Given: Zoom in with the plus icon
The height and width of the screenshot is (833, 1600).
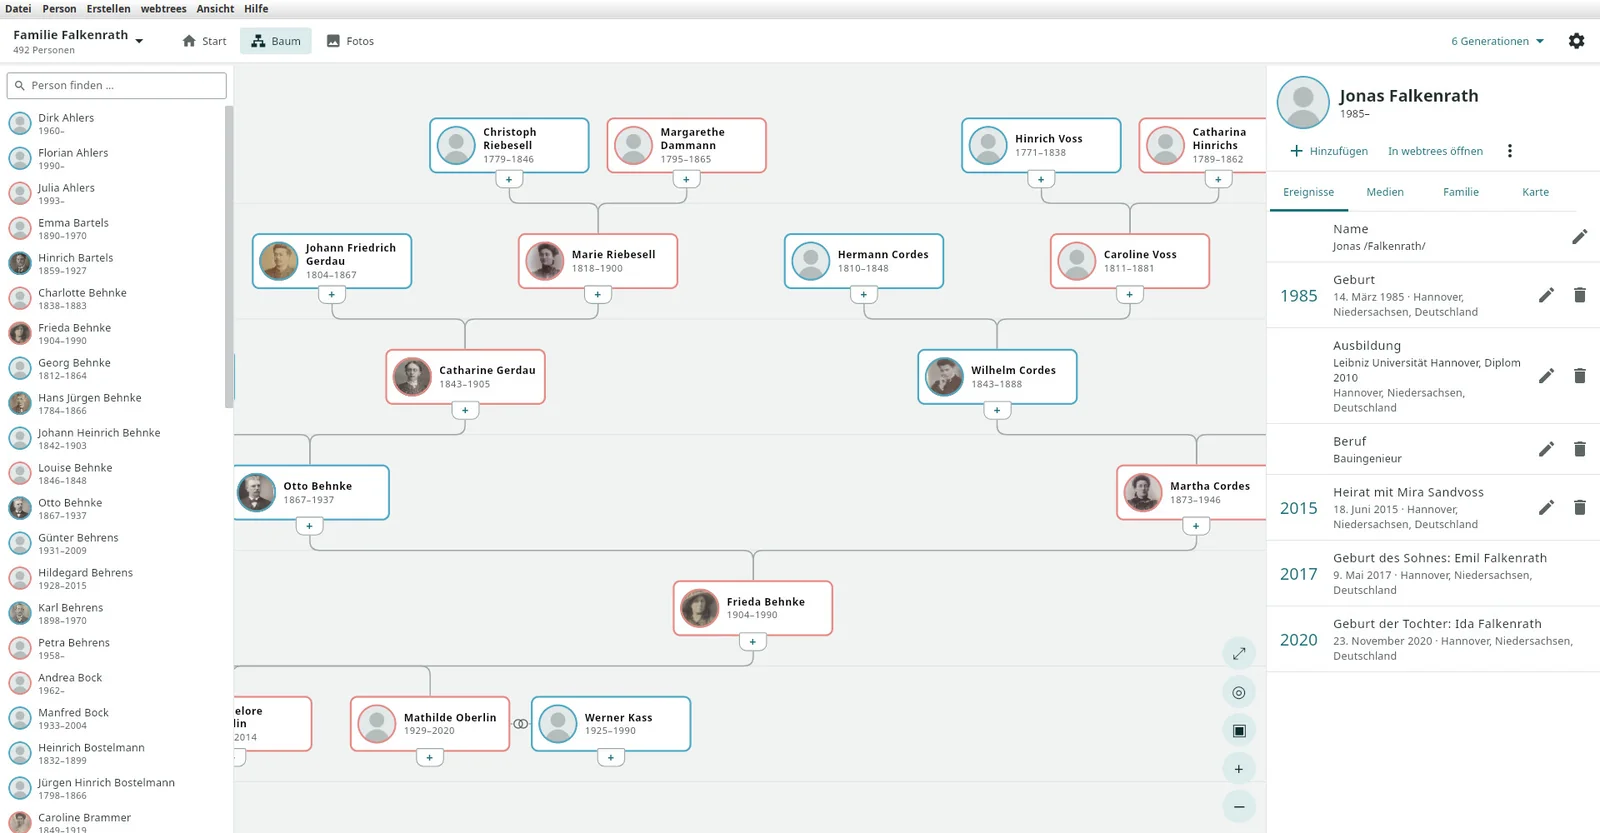Looking at the screenshot, I should 1239,769.
